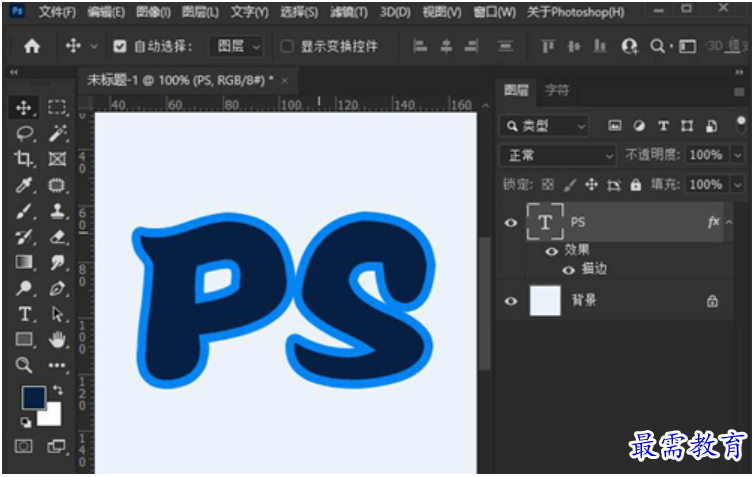Image resolution: width=753 pixels, height=477 pixels.
Task: Lock transparent pixels
Action: (547, 184)
